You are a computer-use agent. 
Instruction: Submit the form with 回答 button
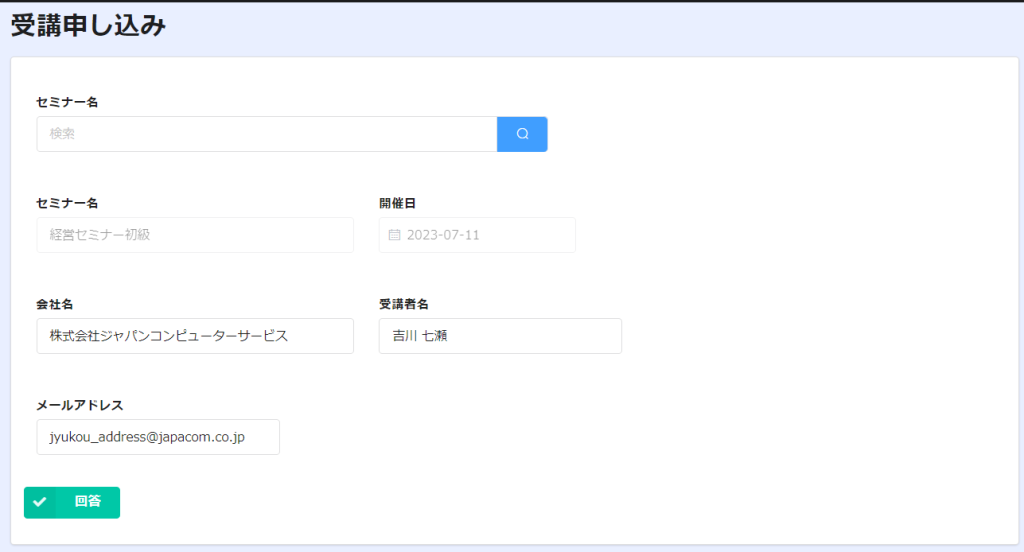click(72, 502)
